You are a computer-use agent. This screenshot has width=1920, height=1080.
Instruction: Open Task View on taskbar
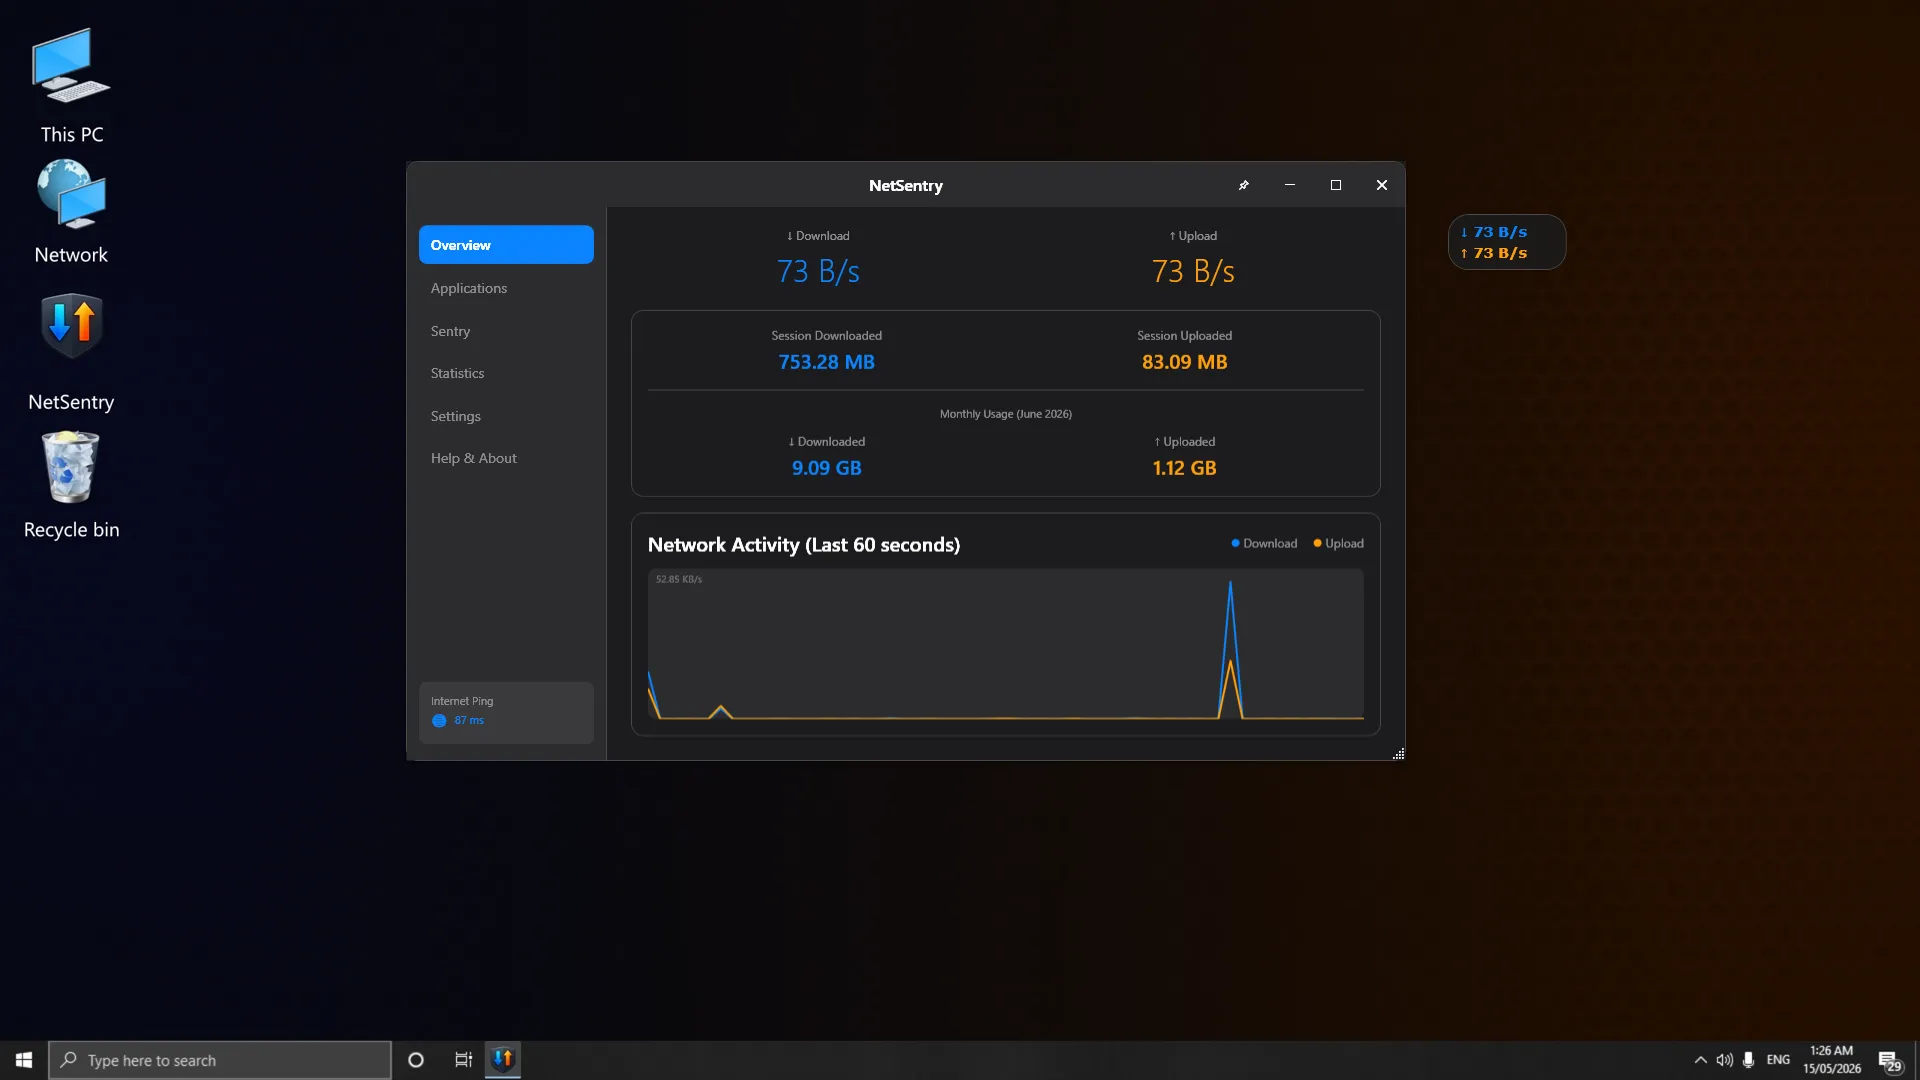point(463,1060)
